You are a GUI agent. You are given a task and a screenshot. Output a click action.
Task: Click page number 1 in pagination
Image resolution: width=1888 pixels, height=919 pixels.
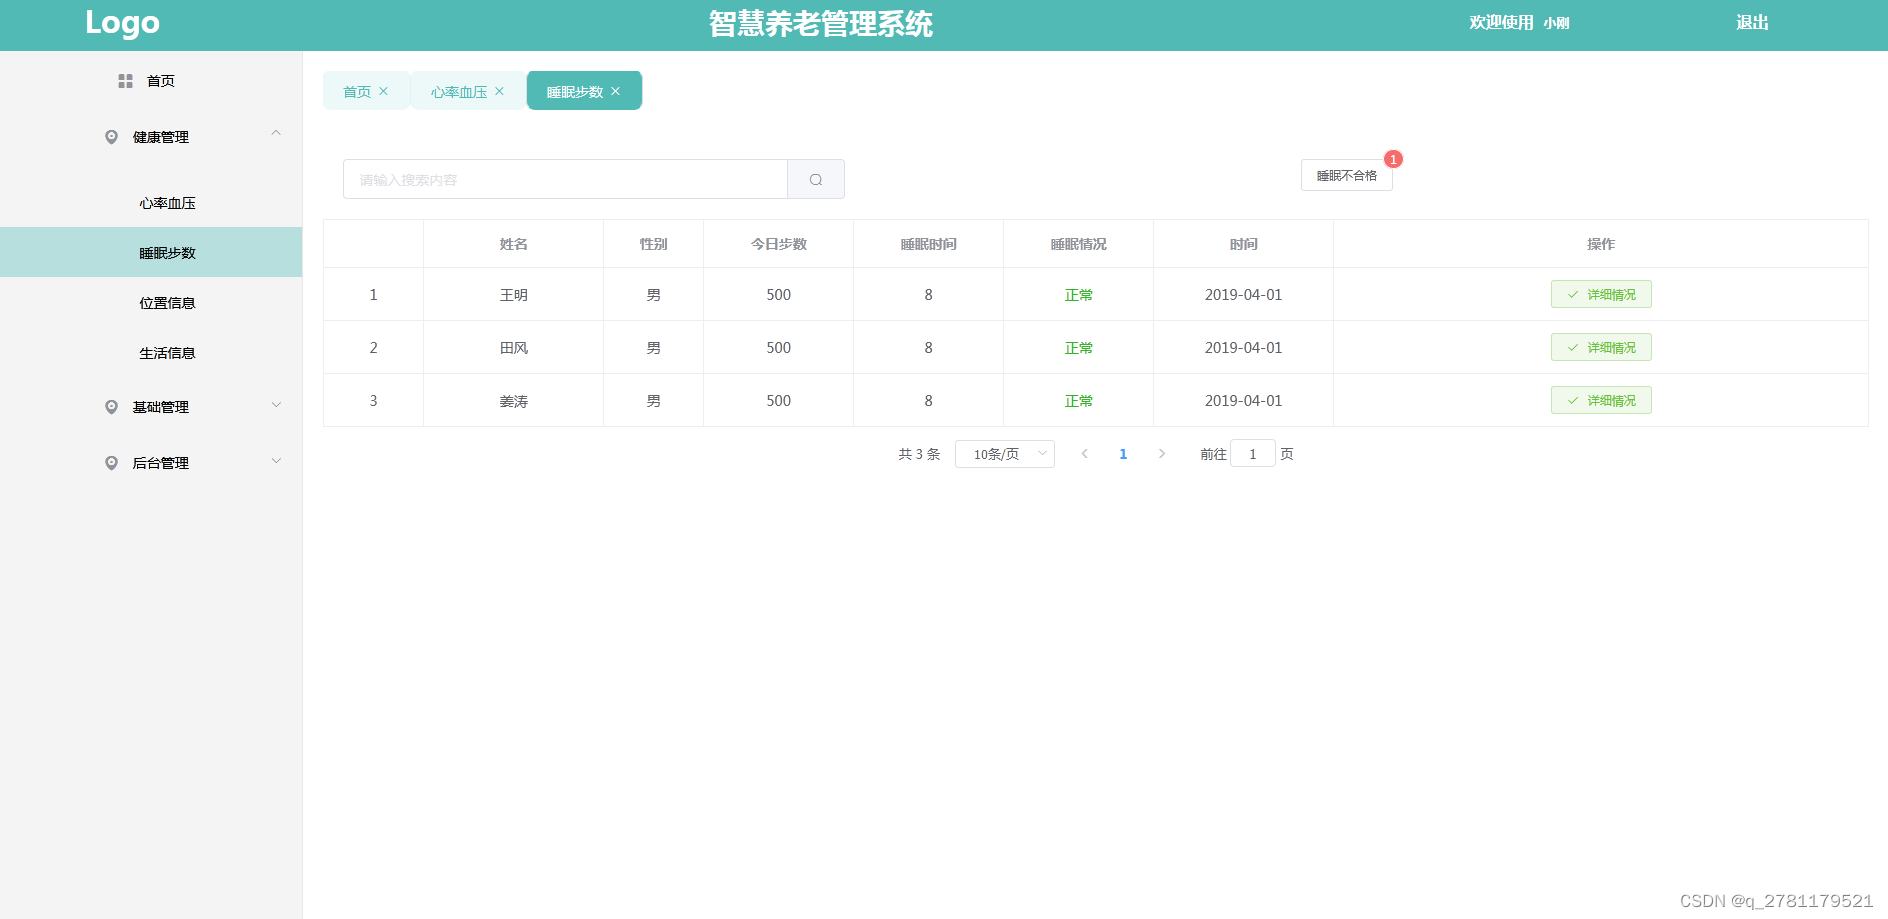(1123, 454)
